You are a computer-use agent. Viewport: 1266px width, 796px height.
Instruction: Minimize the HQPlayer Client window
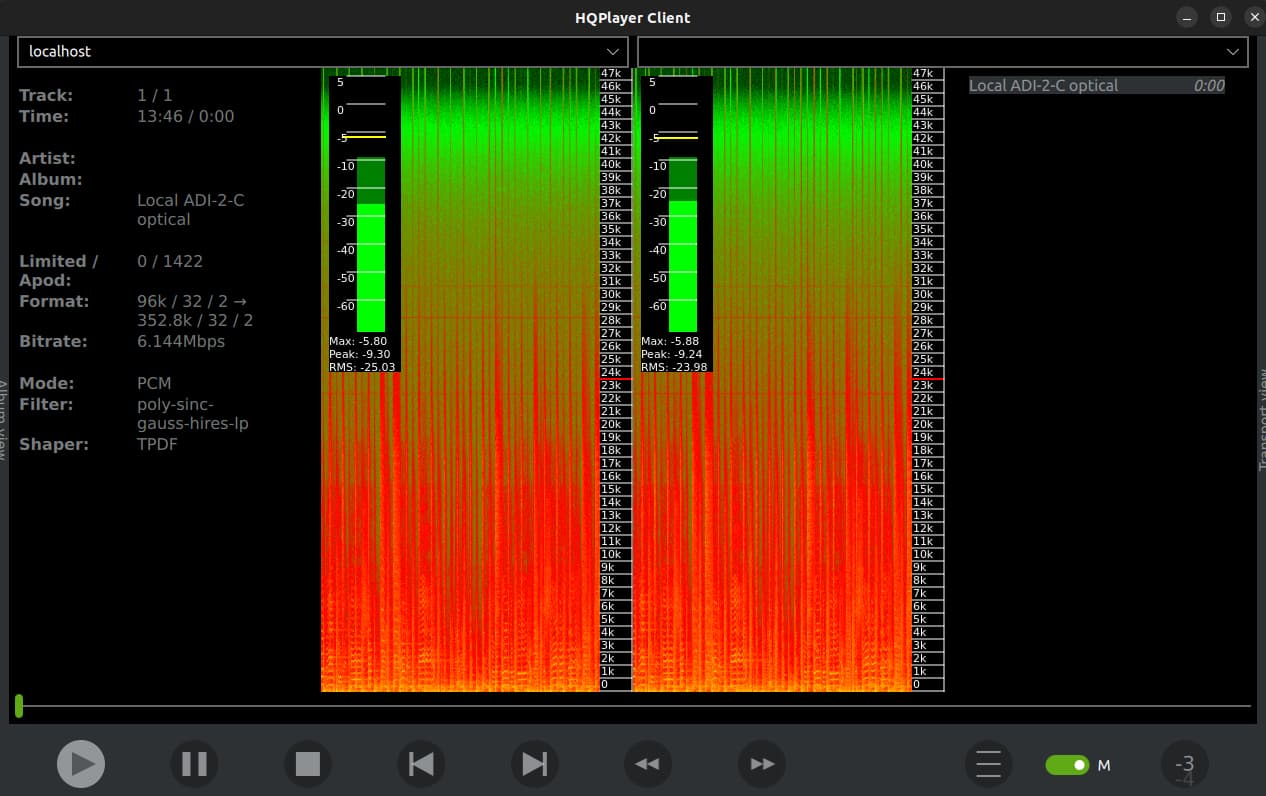pos(1187,17)
